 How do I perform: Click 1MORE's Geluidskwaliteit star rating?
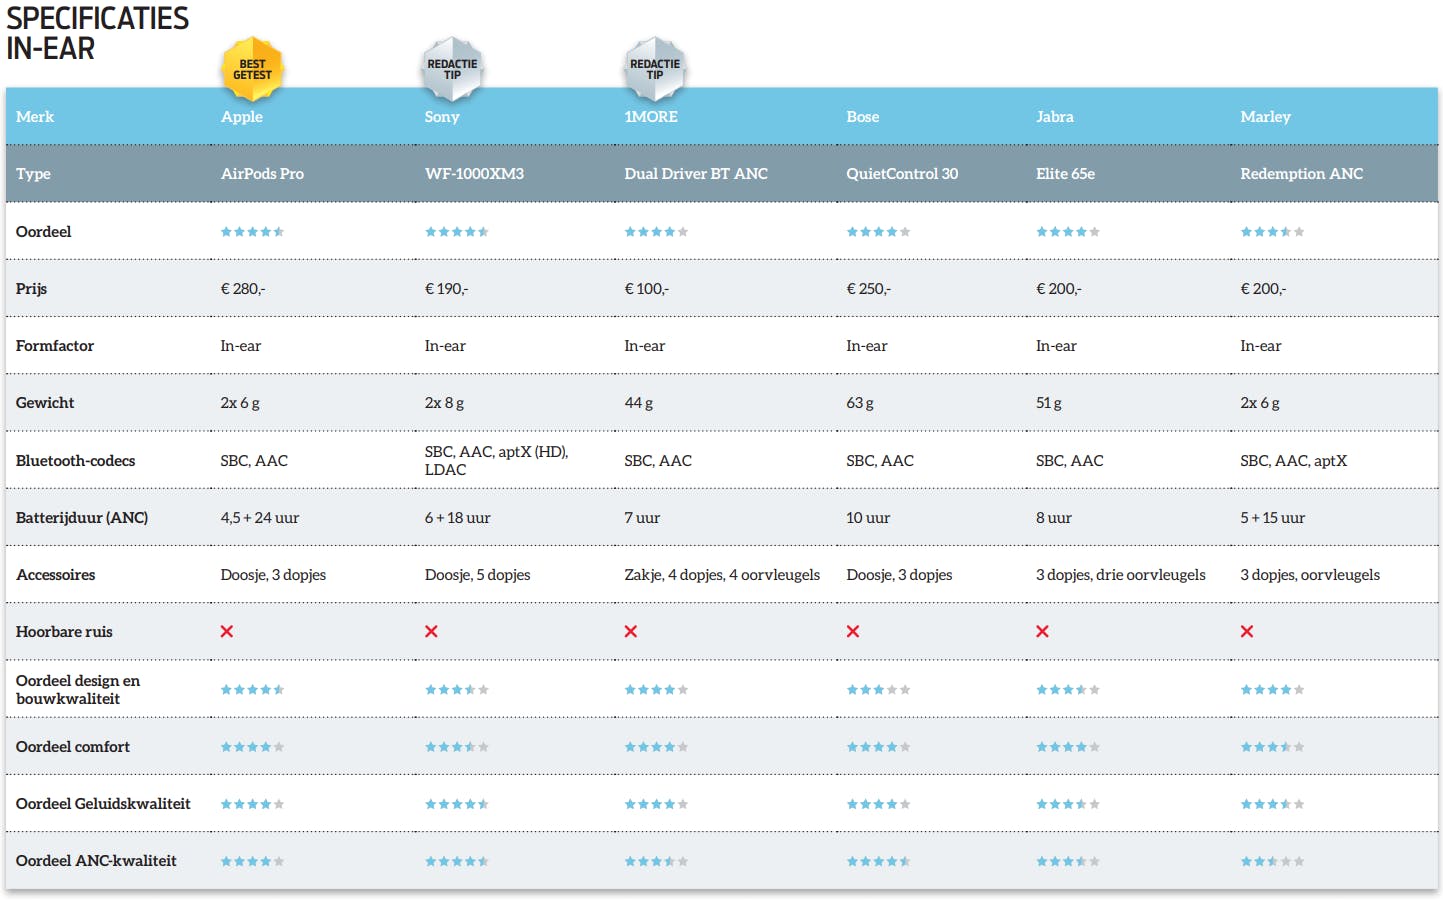pyautogui.click(x=656, y=804)
